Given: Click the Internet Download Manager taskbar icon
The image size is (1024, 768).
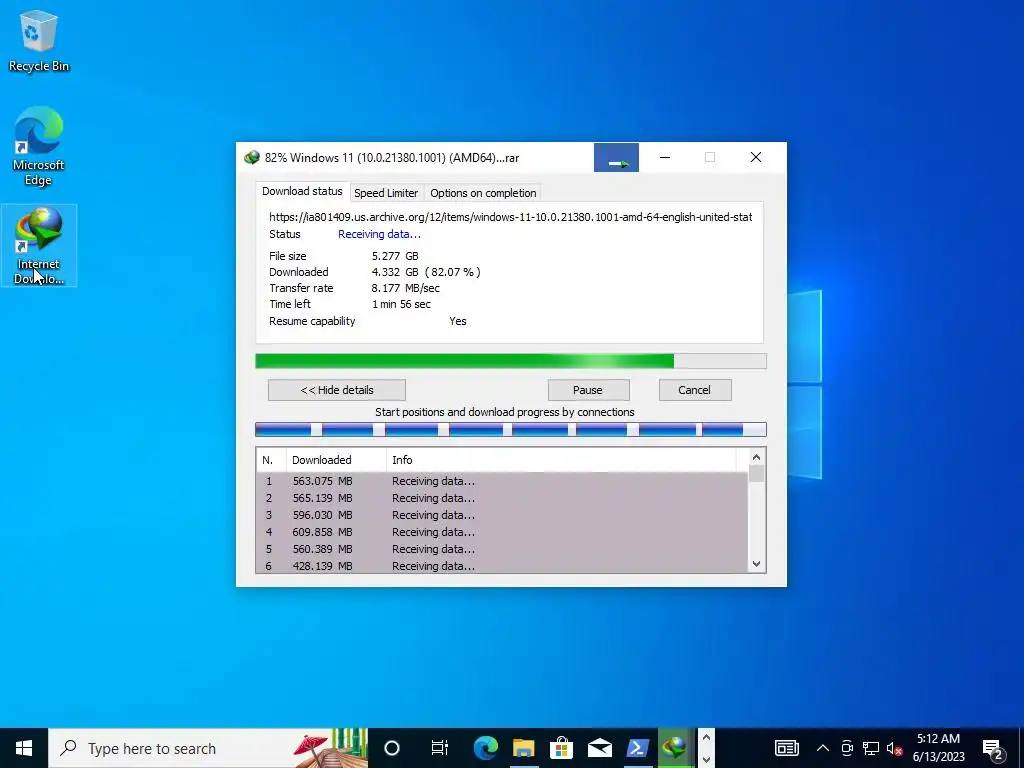Looking at the screenshot, I should coord(675,748).
